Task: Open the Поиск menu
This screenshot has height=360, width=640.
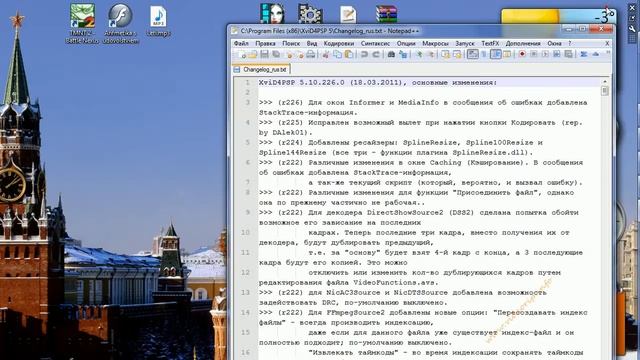Action: [291, 43]
